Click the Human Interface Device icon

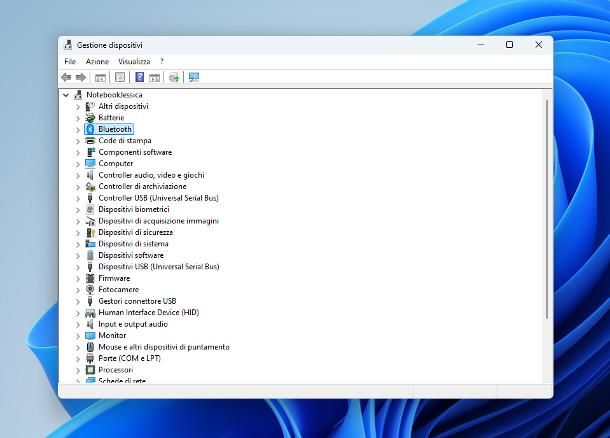pos(90,312)
